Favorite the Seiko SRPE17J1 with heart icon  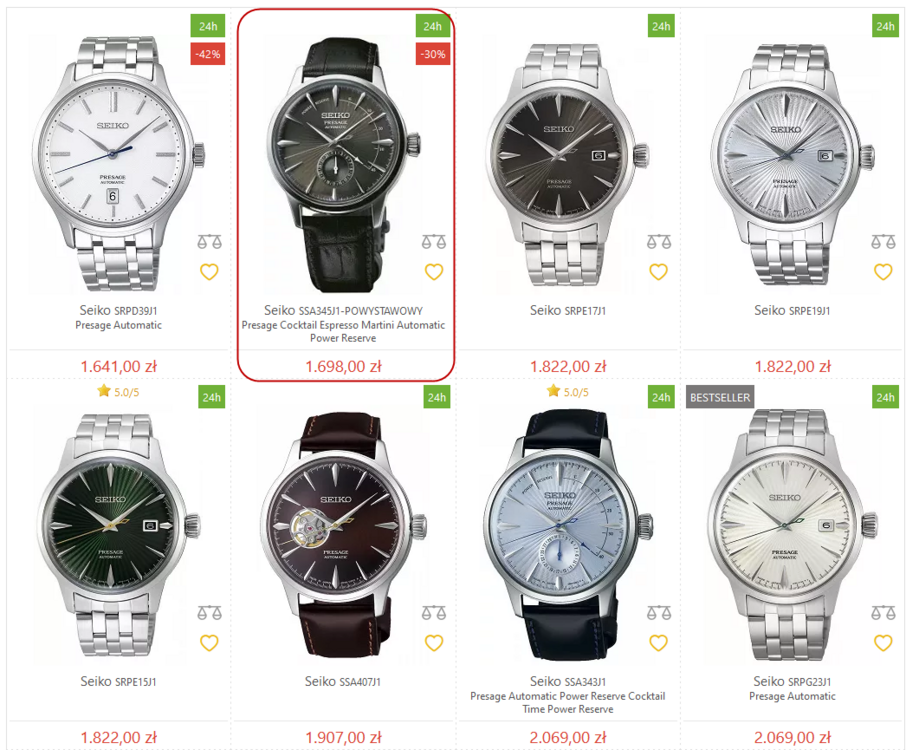(x=659, y=272)
